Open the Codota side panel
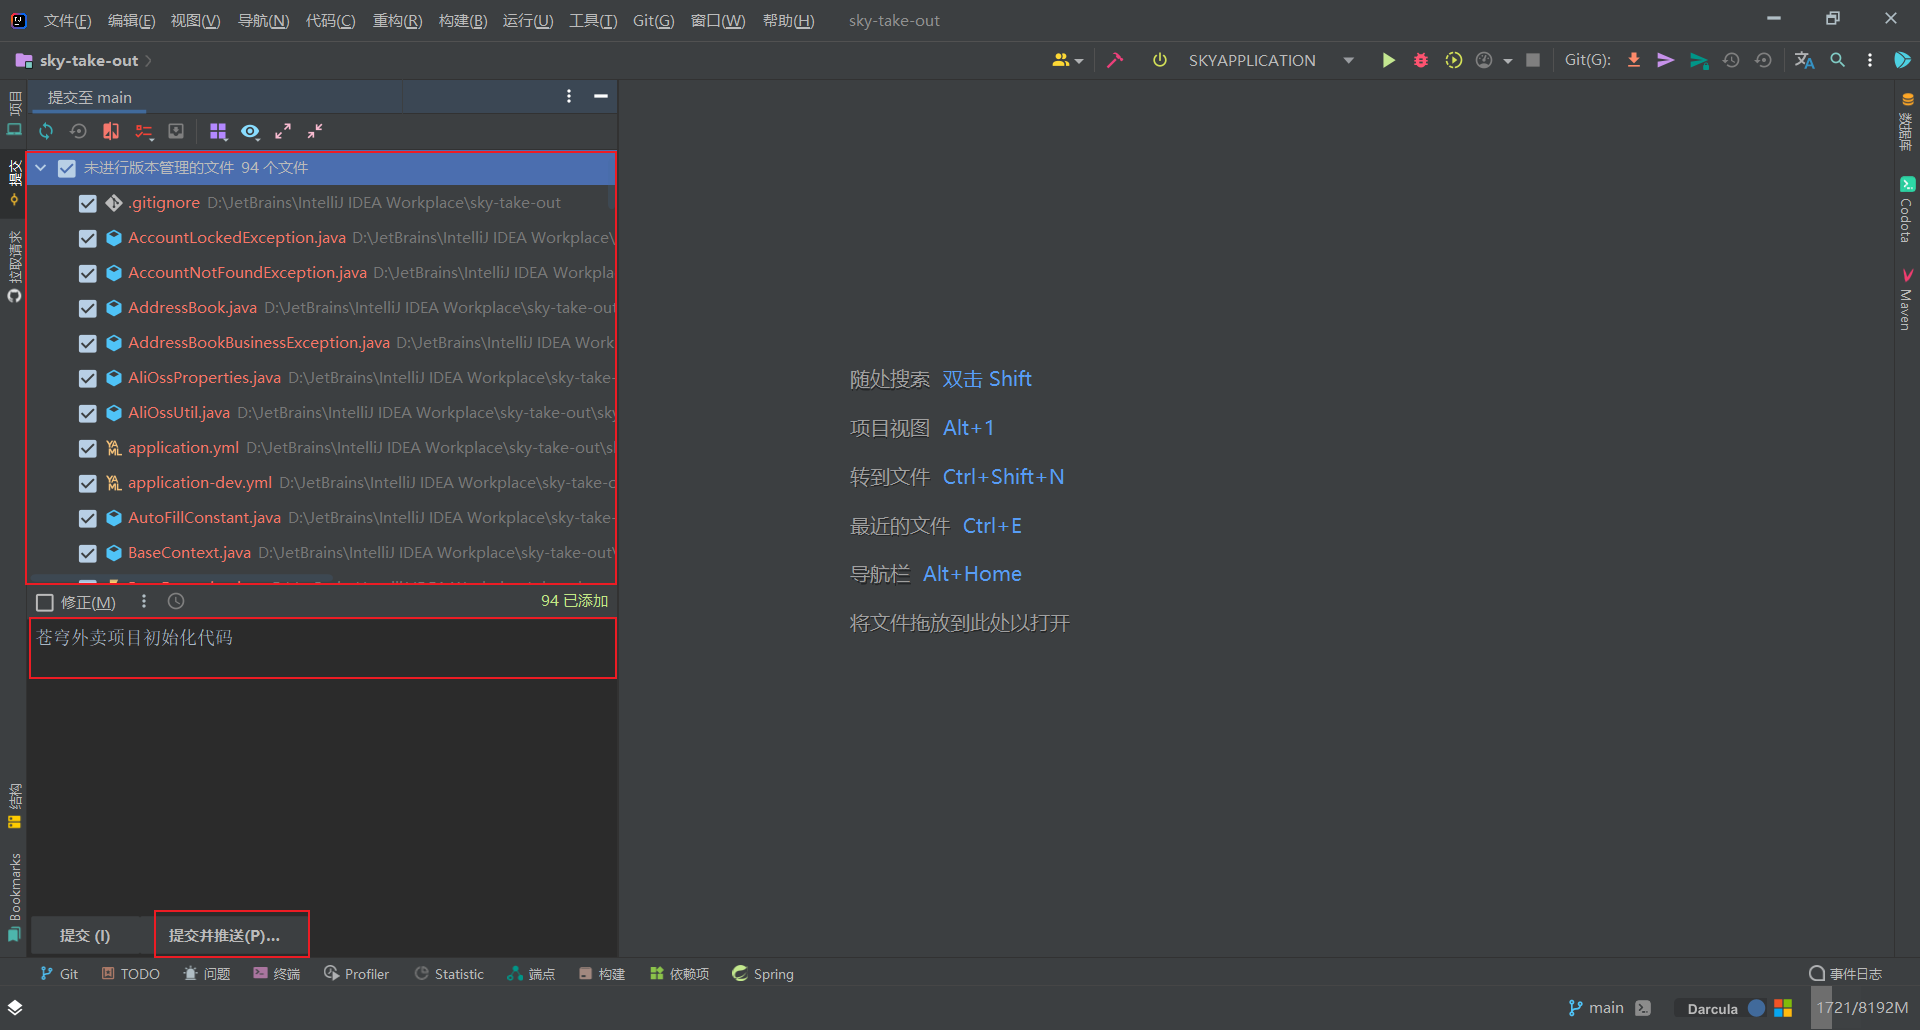Image resolution: width=1920 pixels, height=1030 pixels. (1906, 211)
